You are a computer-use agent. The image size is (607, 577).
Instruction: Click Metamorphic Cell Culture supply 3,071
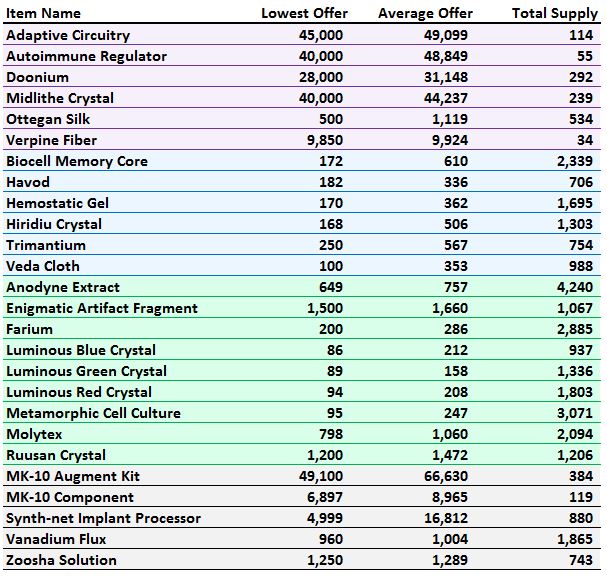click(576, 413)
